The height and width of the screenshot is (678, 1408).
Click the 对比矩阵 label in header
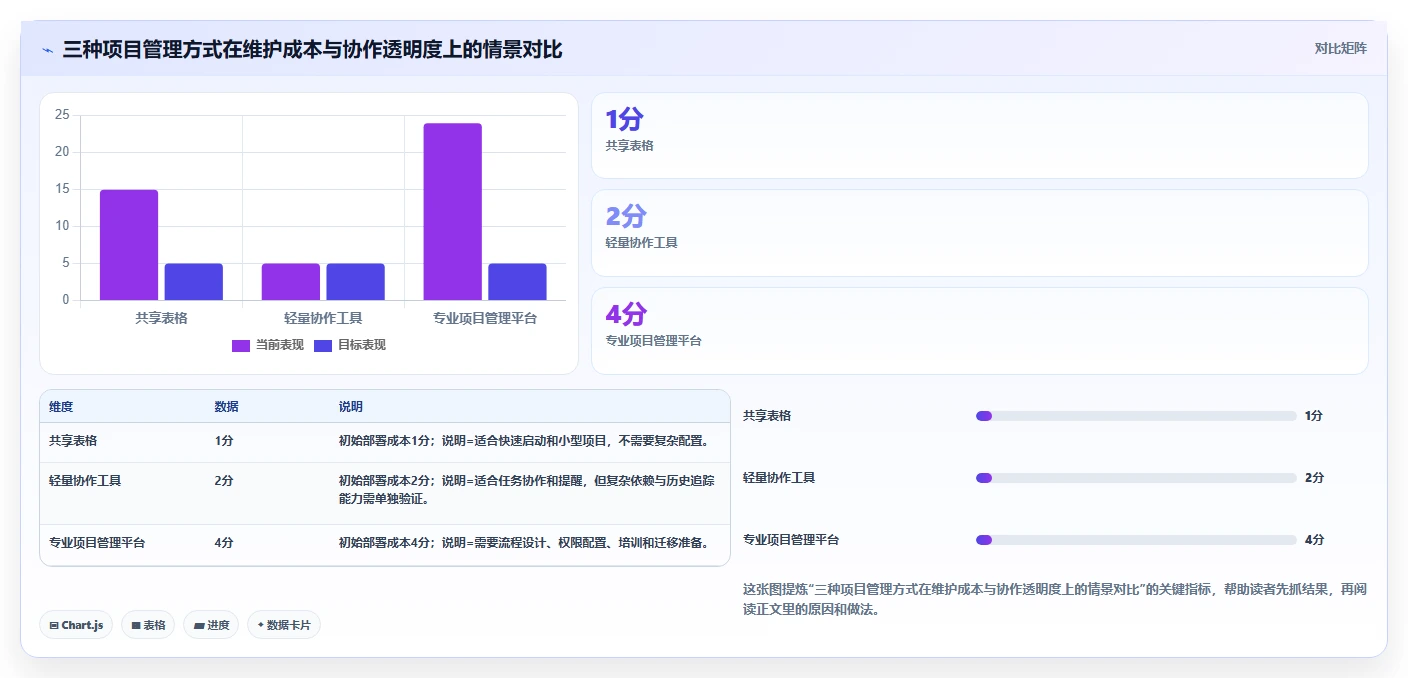1340,48
